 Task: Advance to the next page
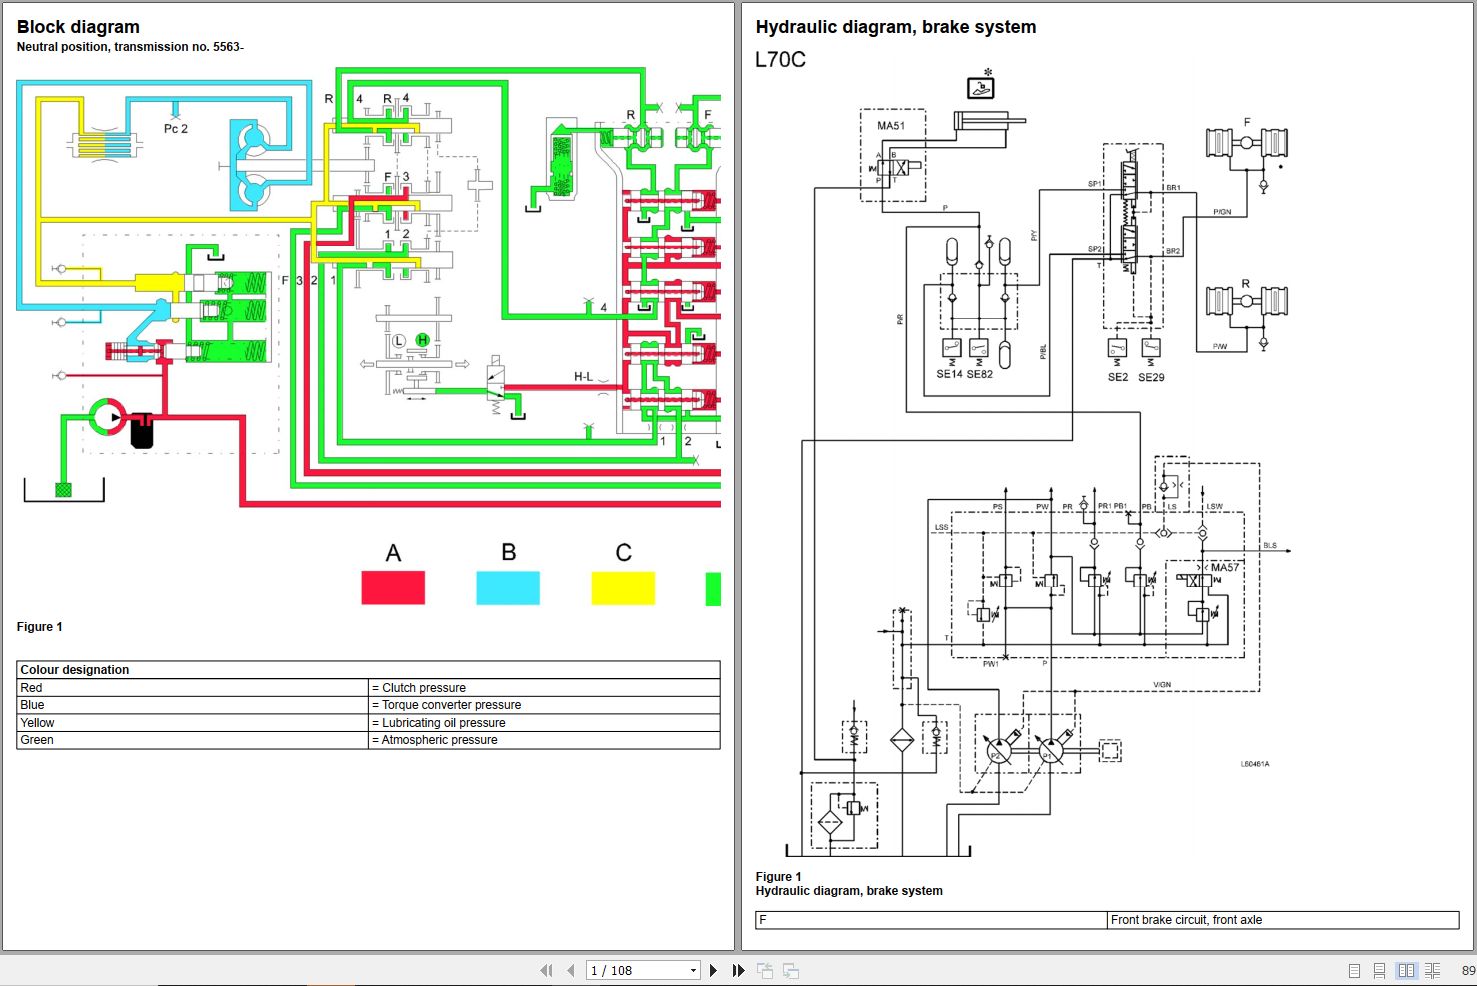tap(713, 970)
